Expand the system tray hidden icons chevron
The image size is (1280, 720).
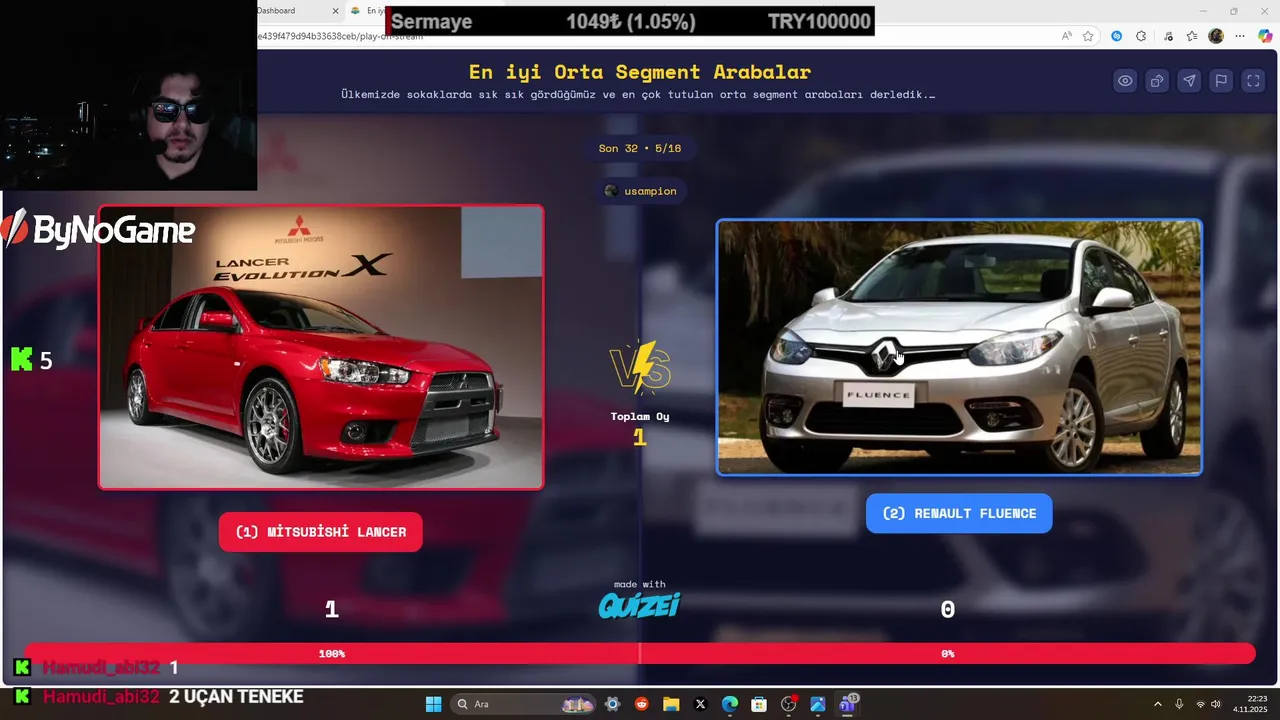(1158, 704)
